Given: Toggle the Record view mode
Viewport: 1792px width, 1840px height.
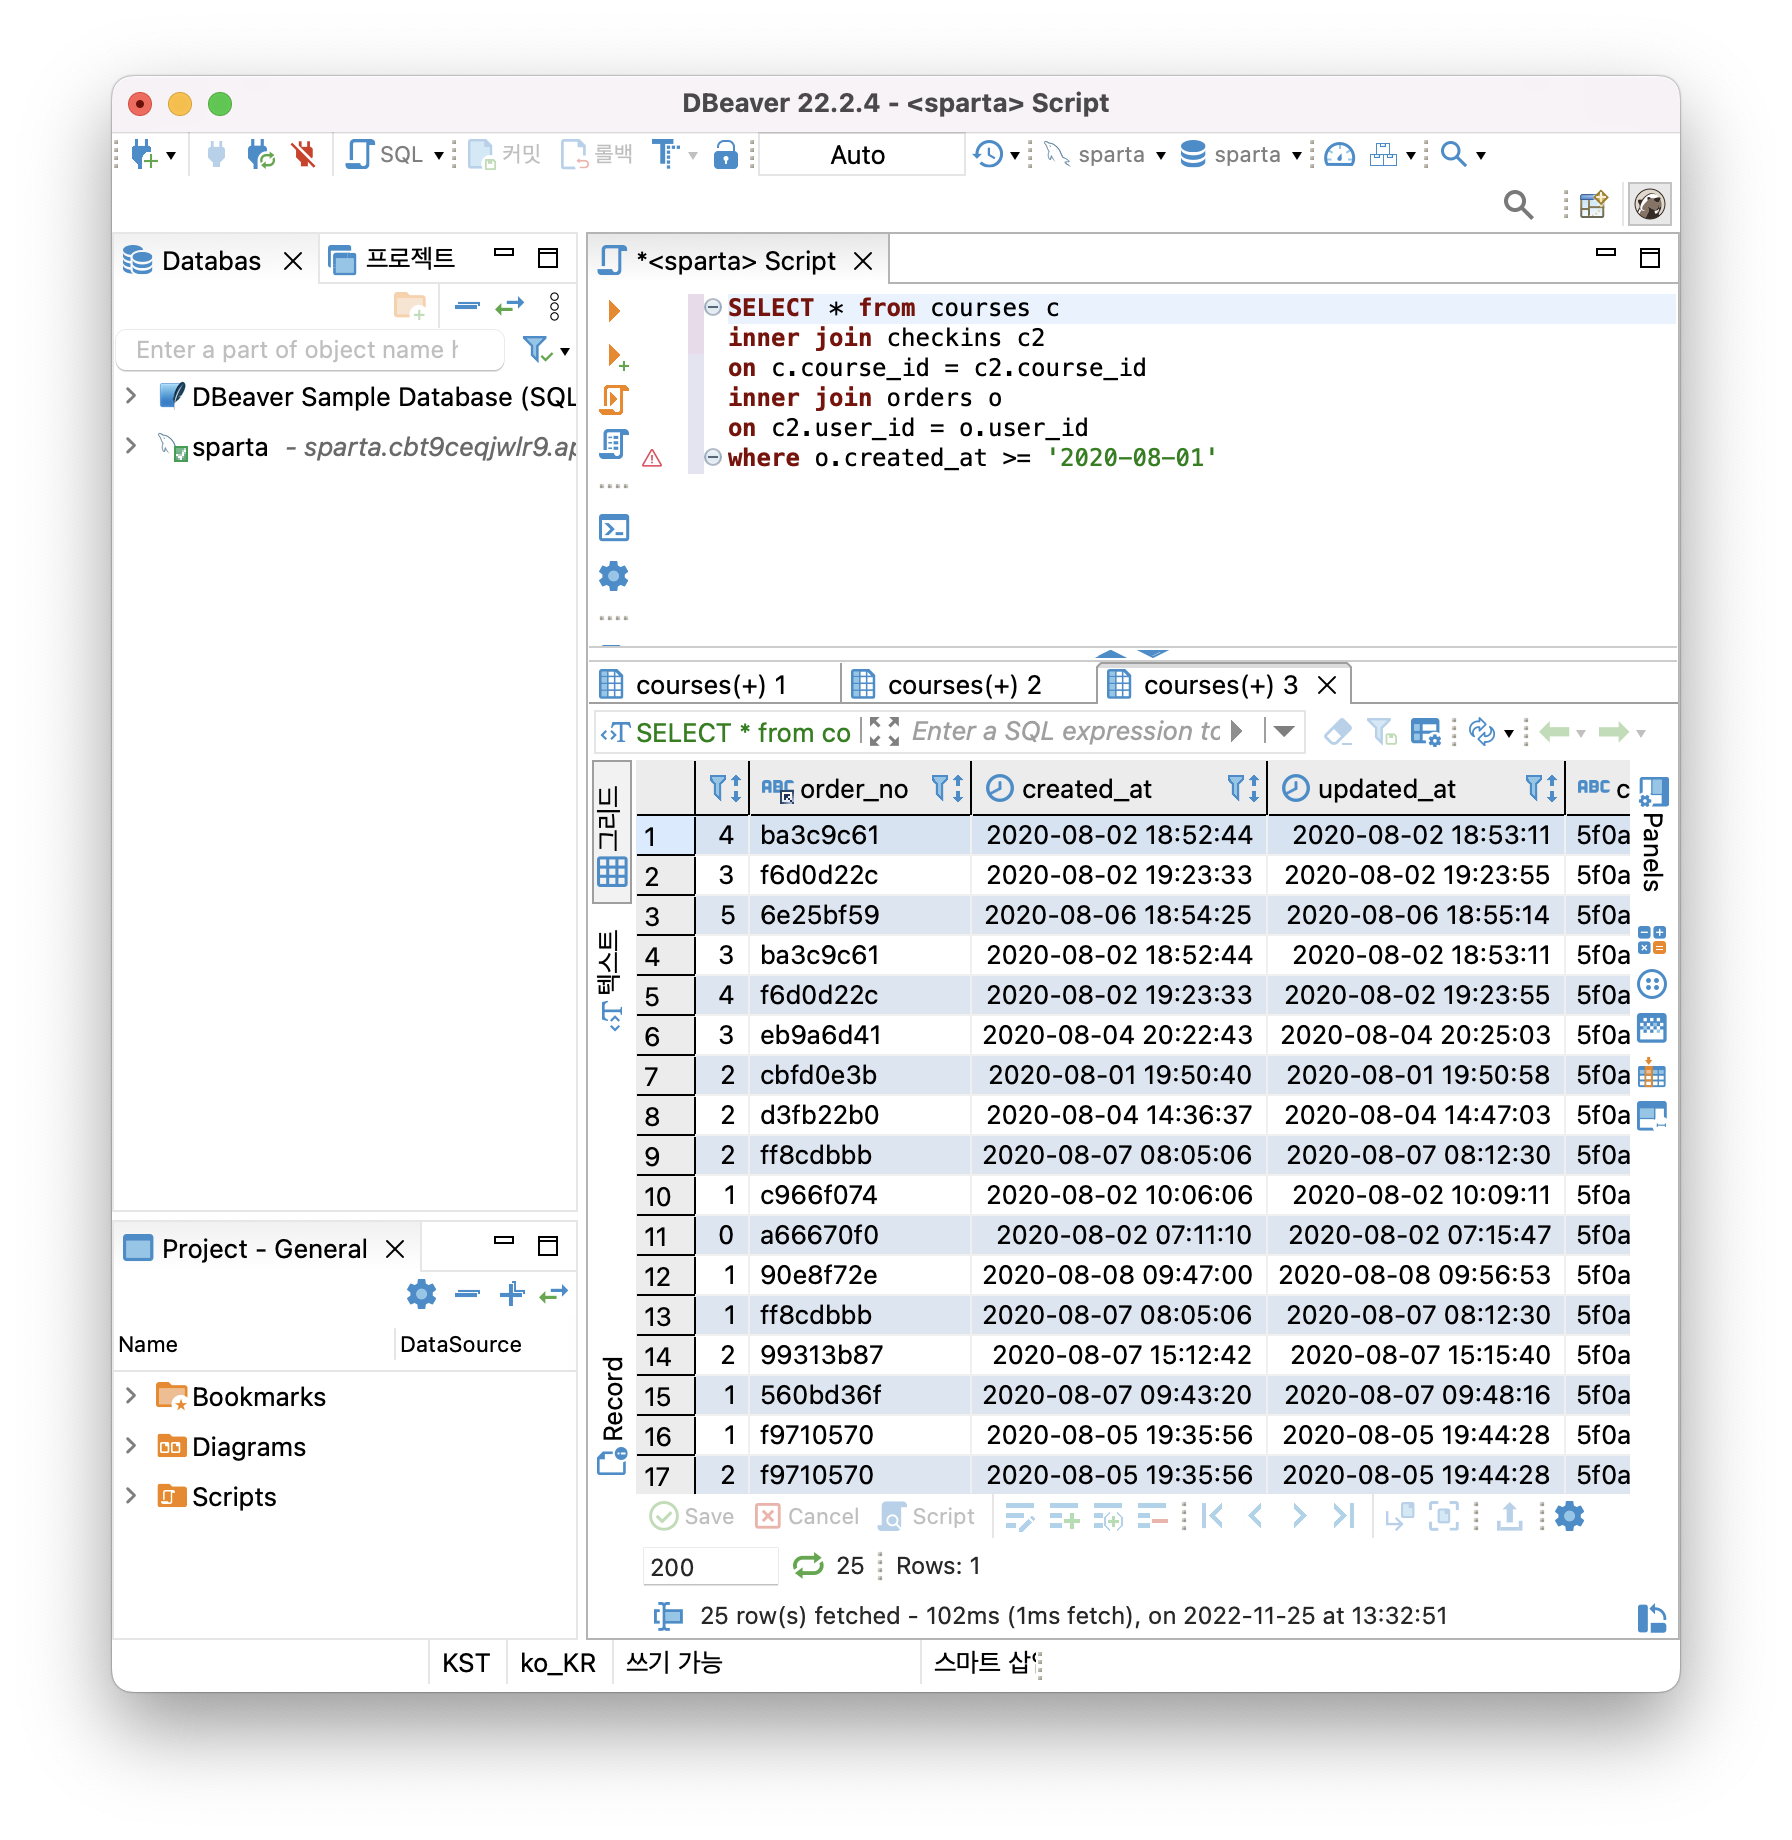Looking at the screenshot, I should pyautogui.click(x=612, y=1416).
